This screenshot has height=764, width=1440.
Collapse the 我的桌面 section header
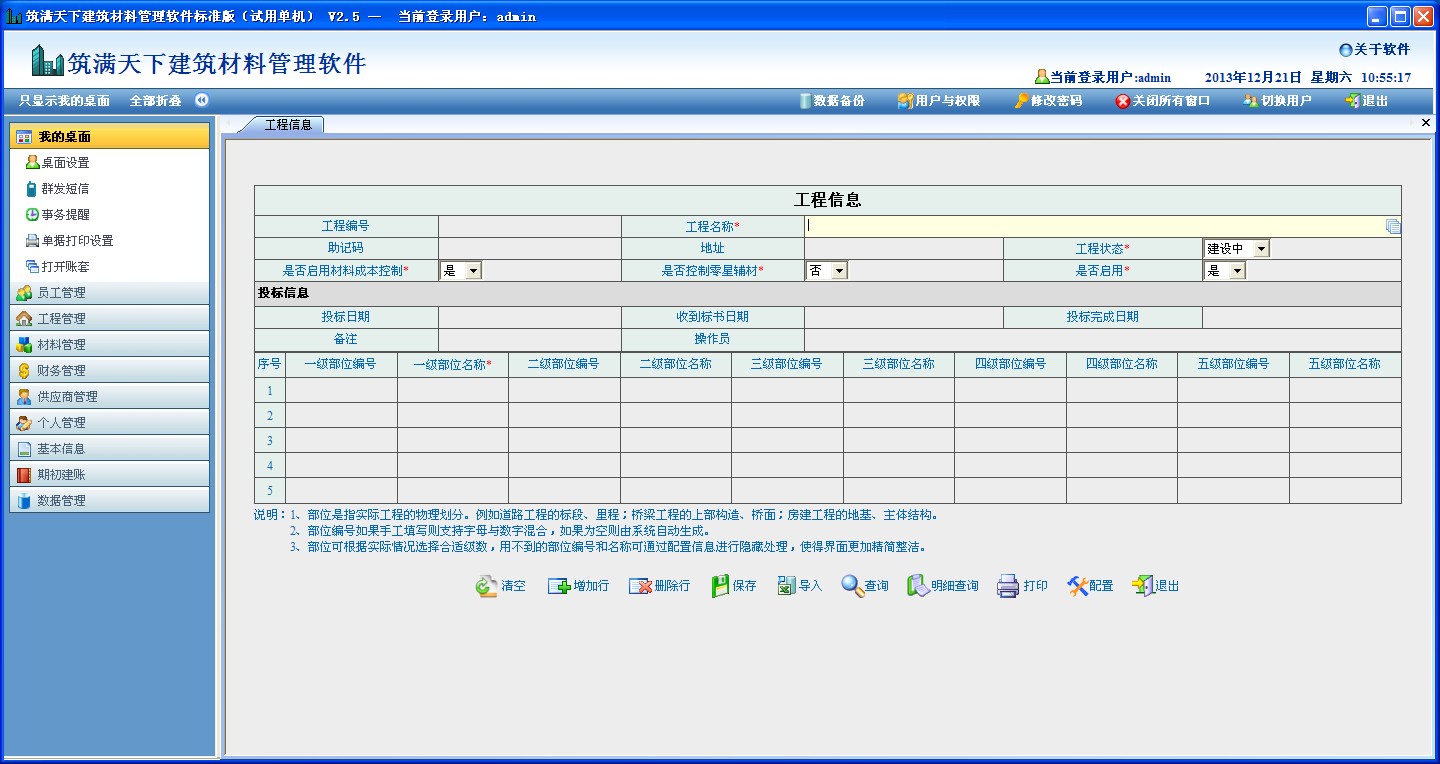coord(110,136)
